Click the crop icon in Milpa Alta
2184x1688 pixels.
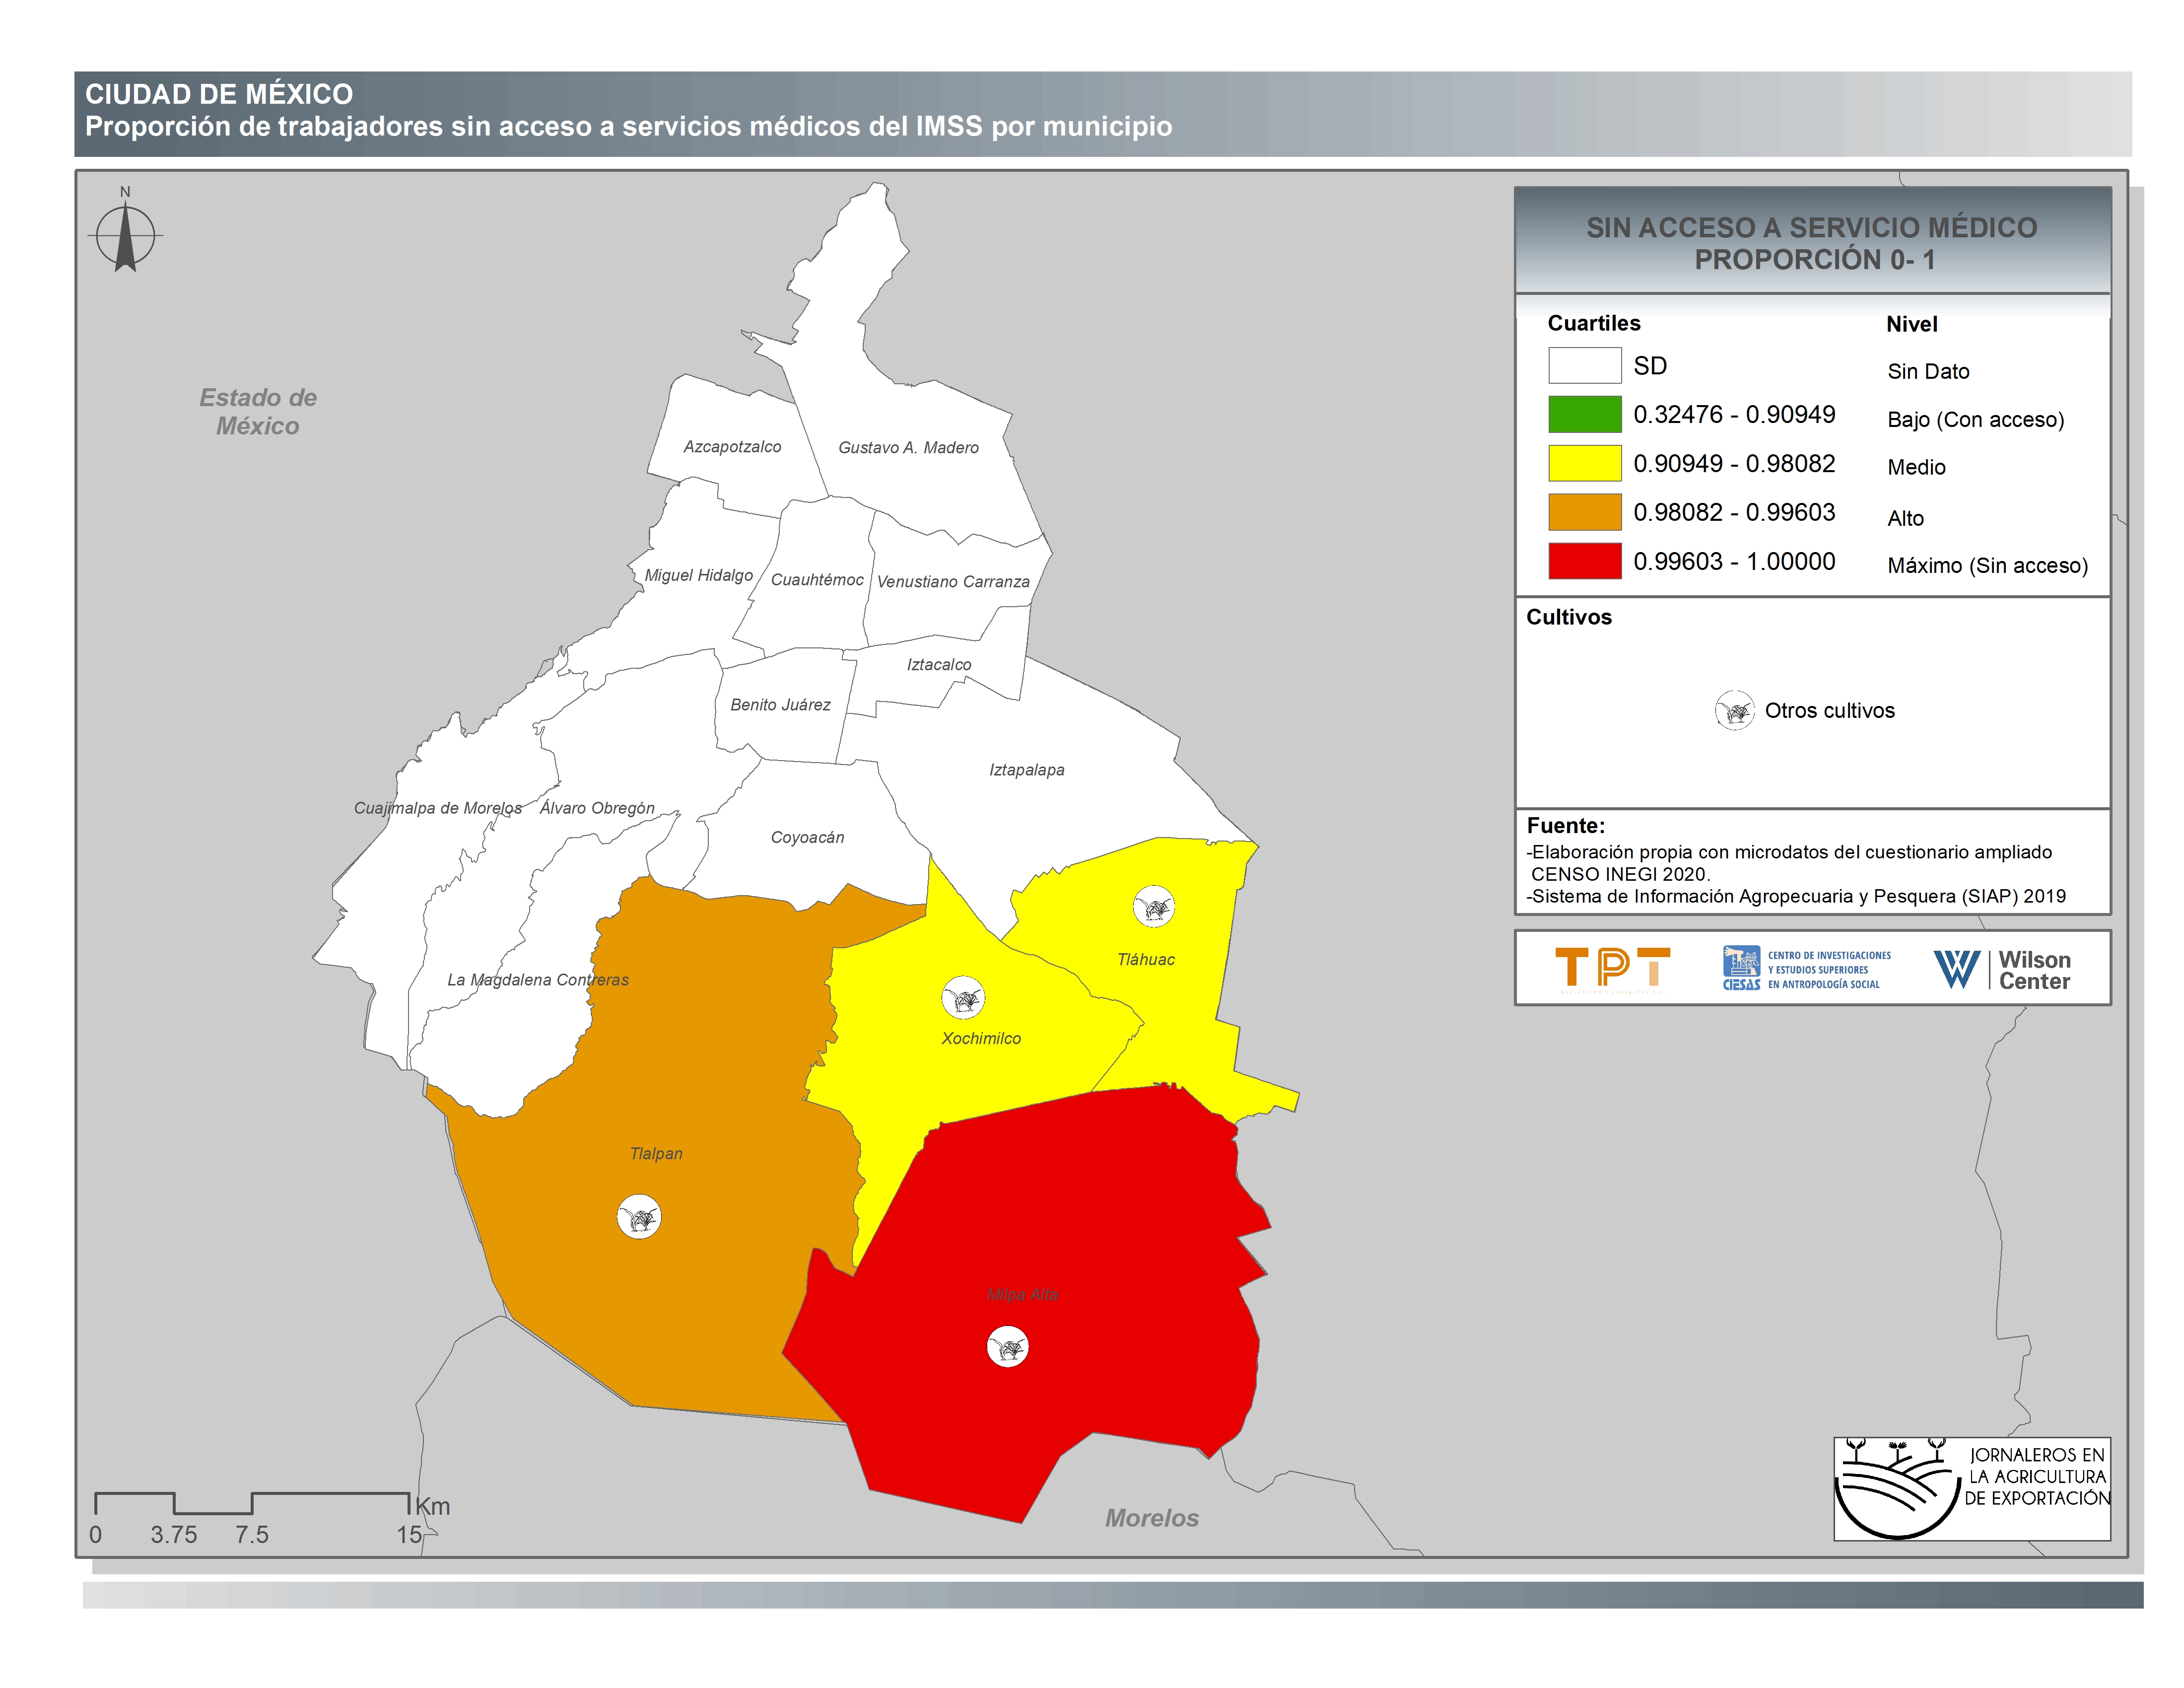(1007, 1347)
